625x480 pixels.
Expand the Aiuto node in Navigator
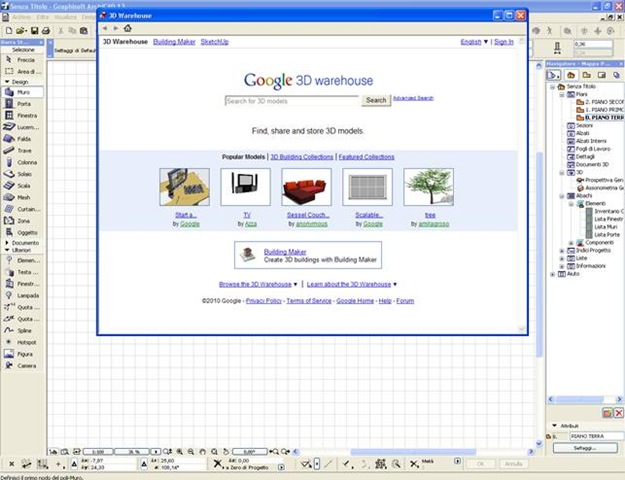pyautogui.click(x=552, y=274)
